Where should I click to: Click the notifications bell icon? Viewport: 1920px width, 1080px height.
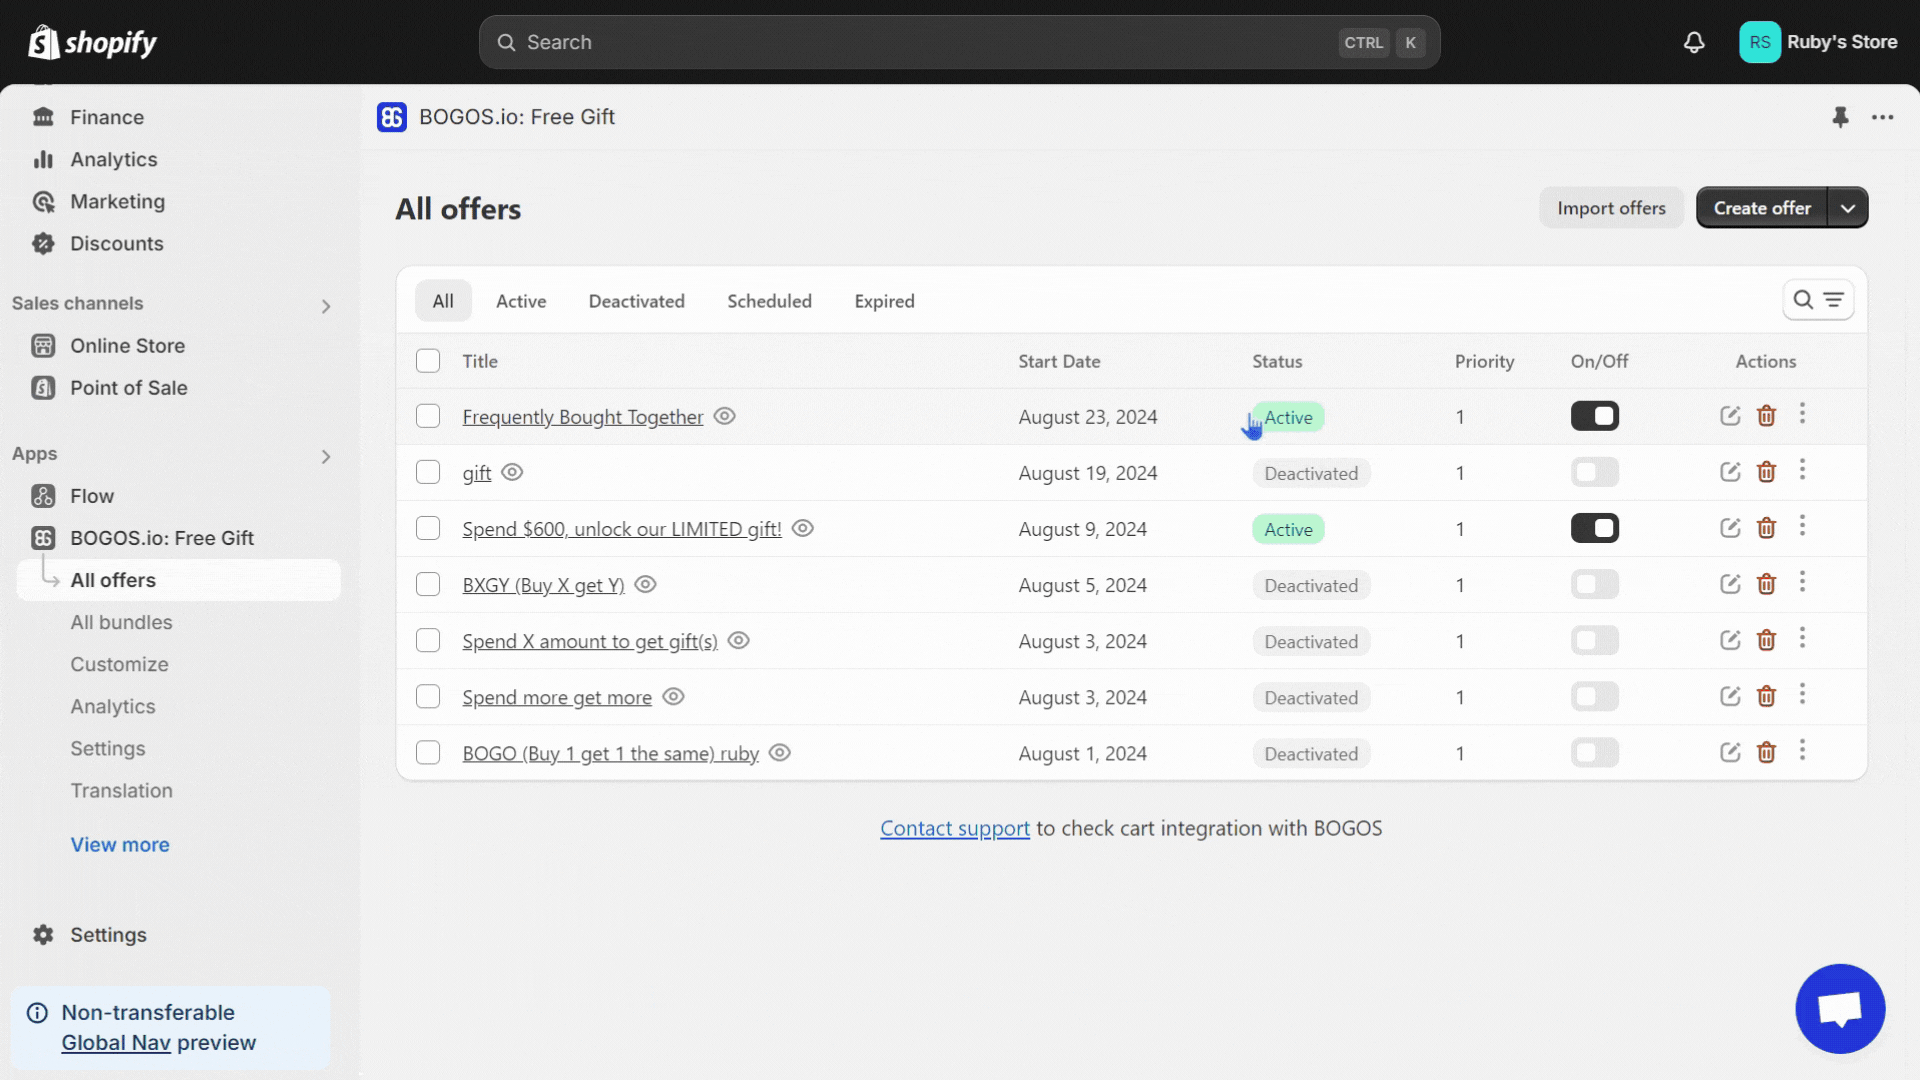click(x=1694, y=42)
